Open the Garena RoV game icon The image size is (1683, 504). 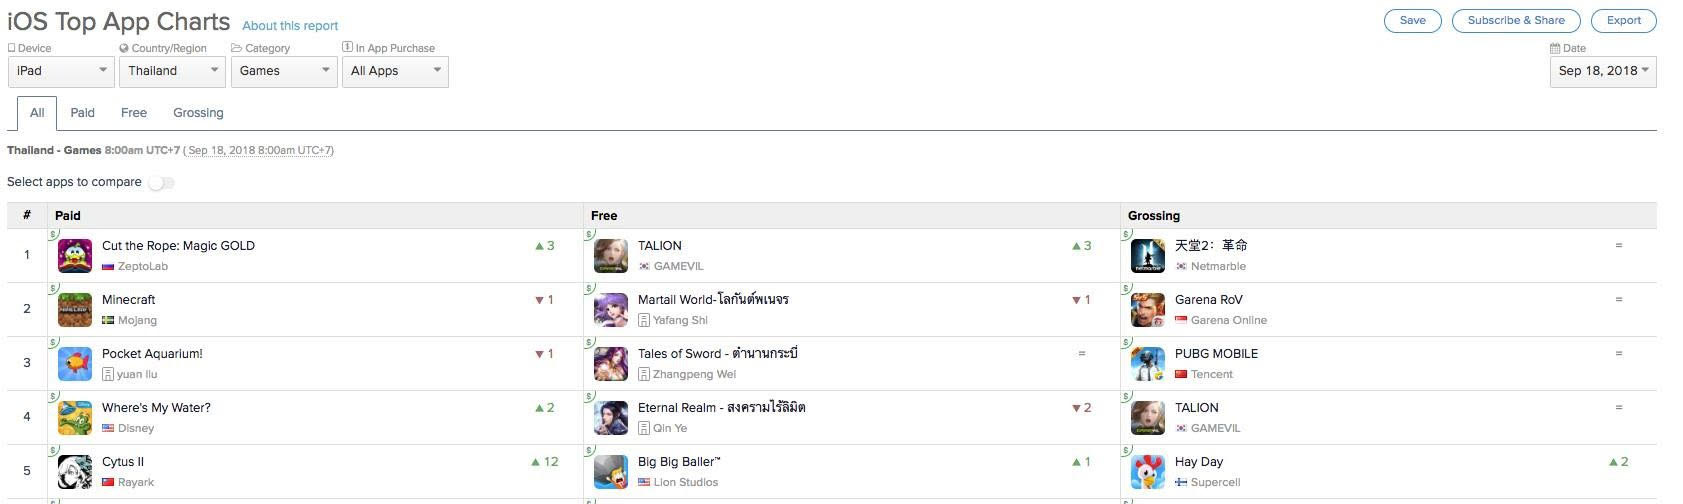[1147, 310]
